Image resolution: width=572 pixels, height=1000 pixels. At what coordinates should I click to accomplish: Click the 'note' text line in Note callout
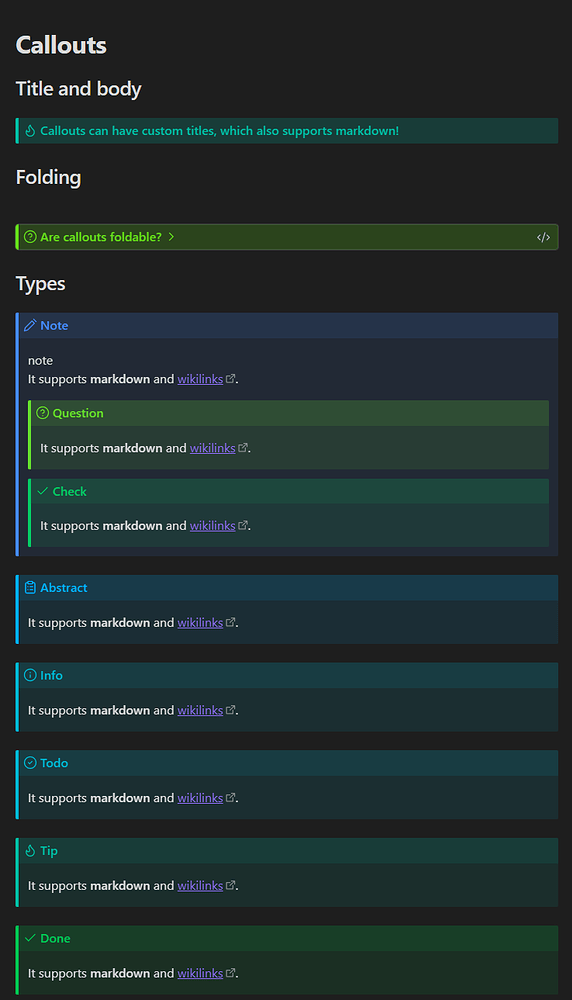coord(40,360)
